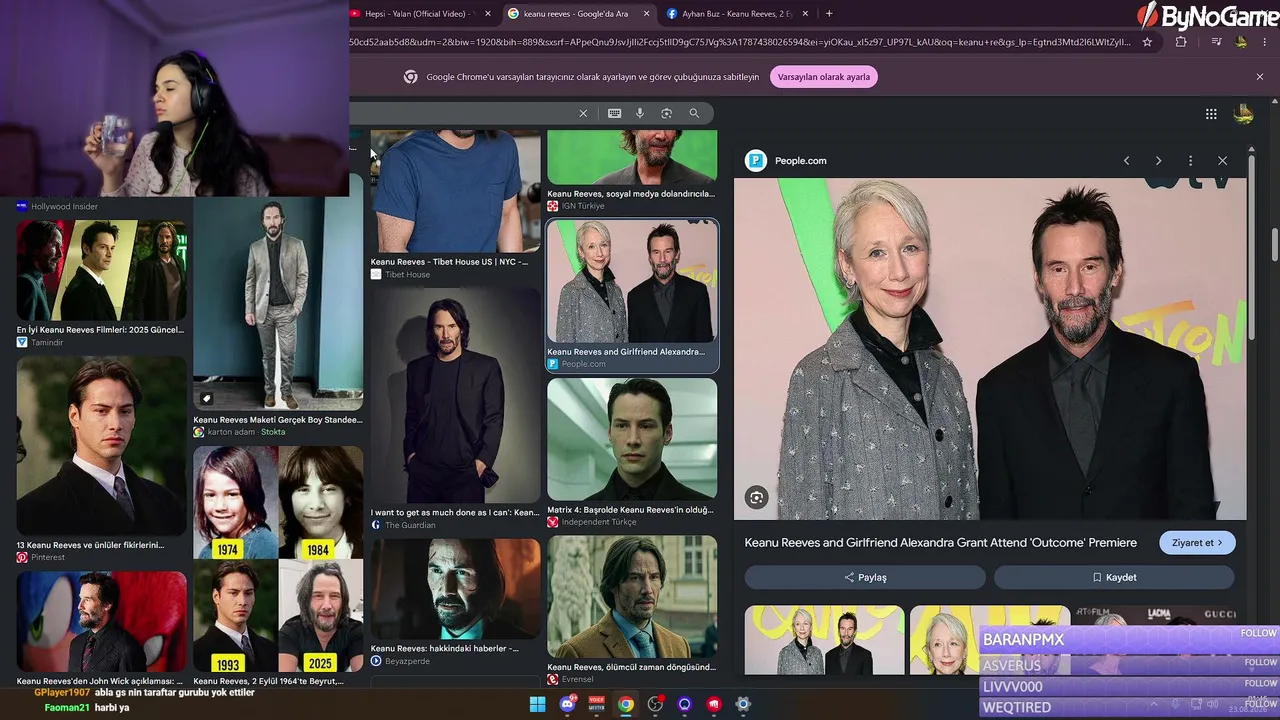Open Google Lens image search in the search bar
This screenshot has height=720, width=1280.
[667, 113]
